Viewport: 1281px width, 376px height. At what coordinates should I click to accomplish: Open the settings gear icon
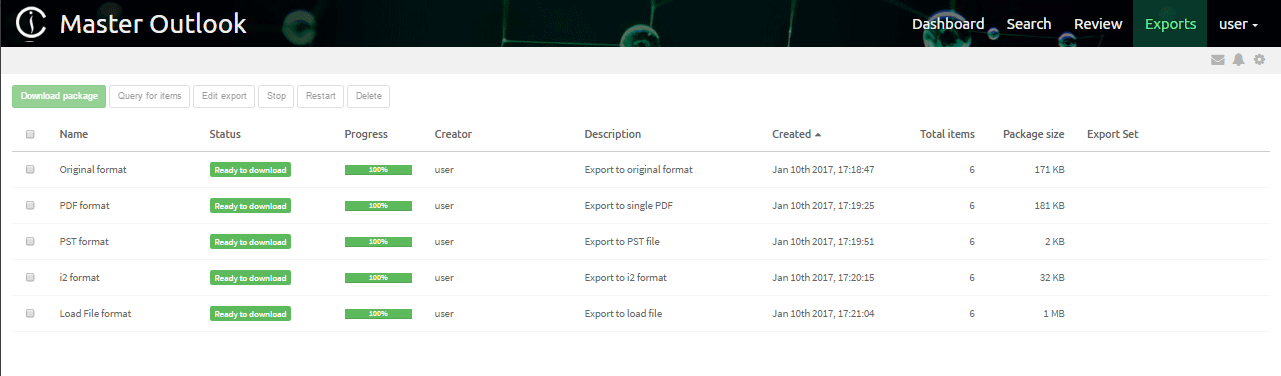[x=1259, y=60]
